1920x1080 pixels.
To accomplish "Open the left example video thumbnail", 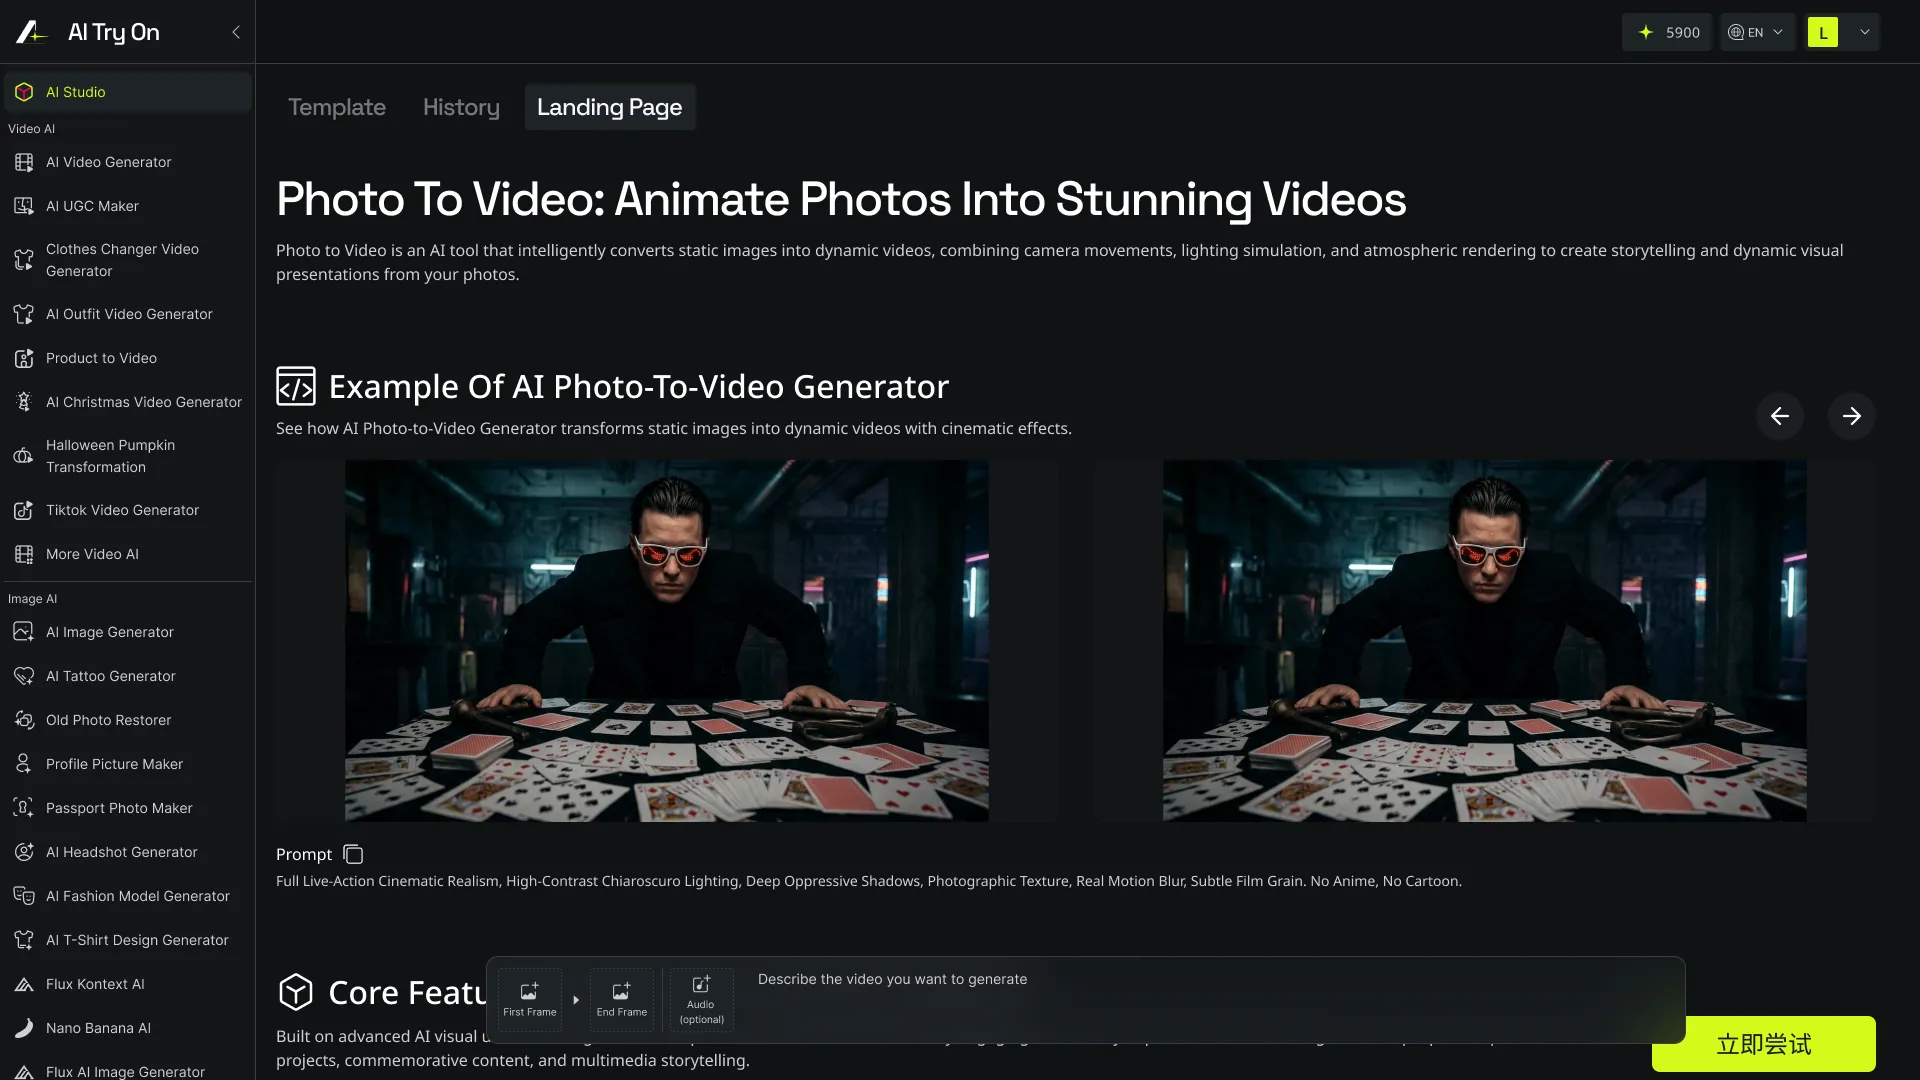I will click(667, 641).
